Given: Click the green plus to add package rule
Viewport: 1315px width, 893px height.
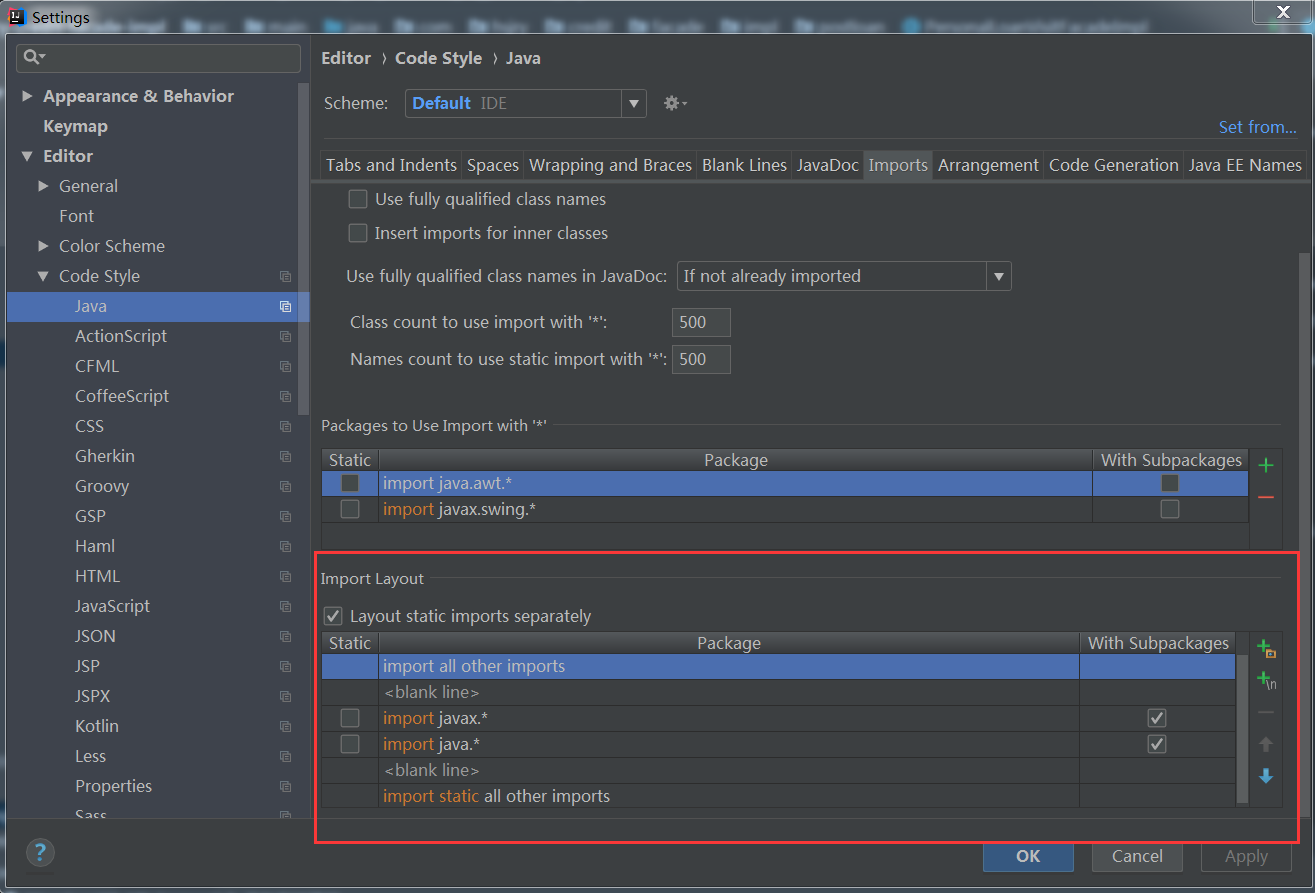Looking at the screenshot, I should coord(1266,464).
